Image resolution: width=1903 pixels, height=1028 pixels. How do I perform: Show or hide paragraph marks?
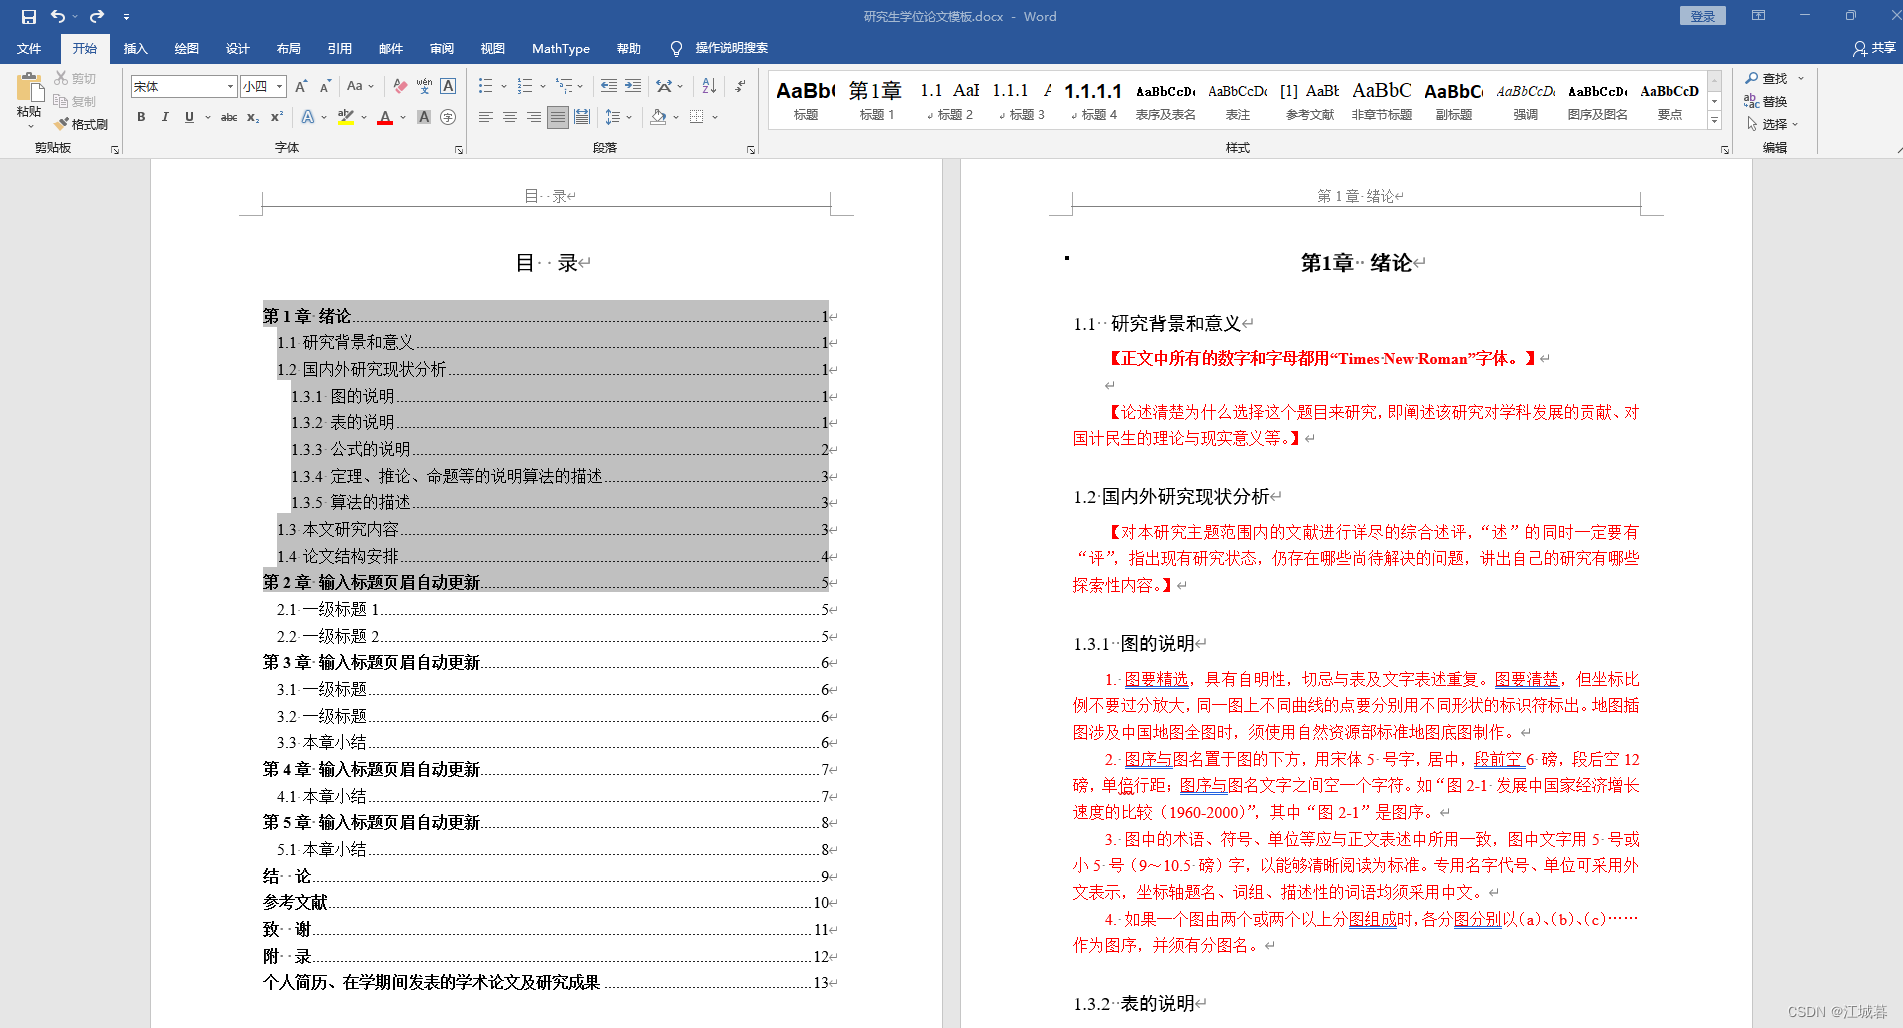(740, 87)
